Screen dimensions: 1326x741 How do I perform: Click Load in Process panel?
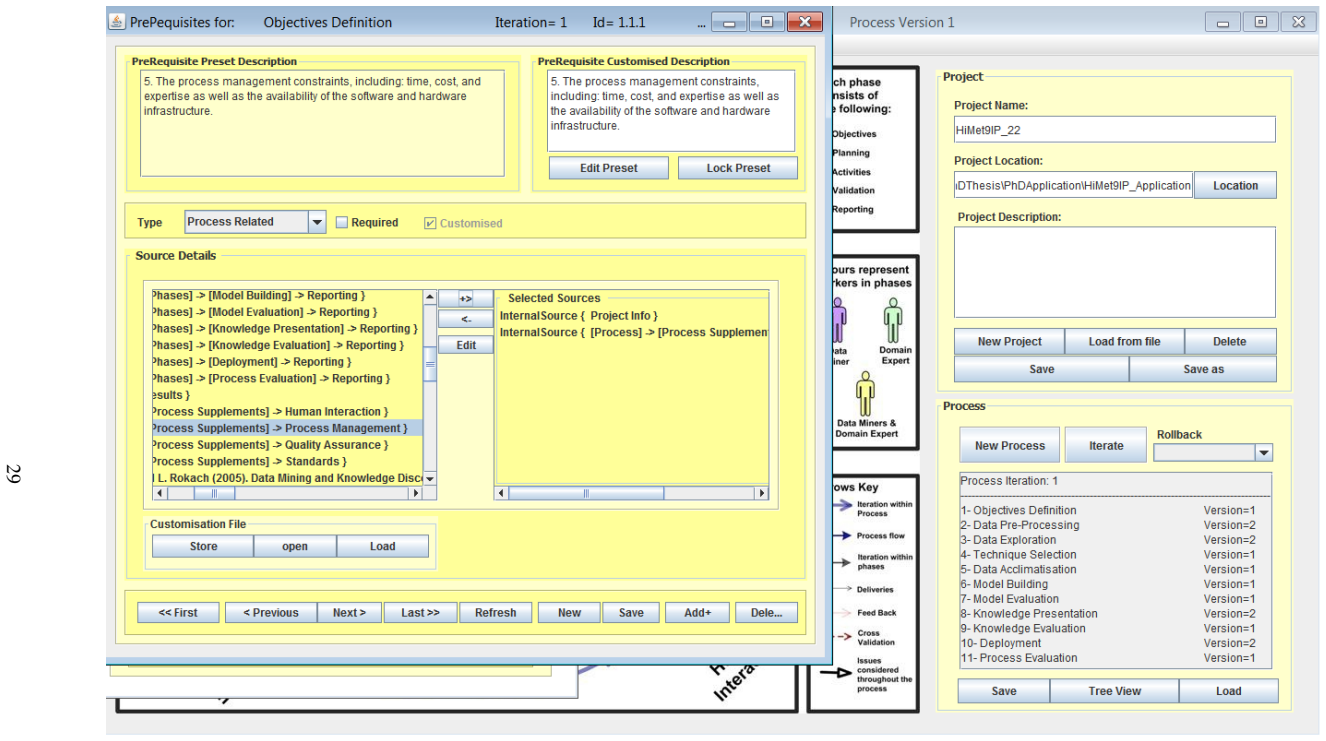tap(1228, 691)
